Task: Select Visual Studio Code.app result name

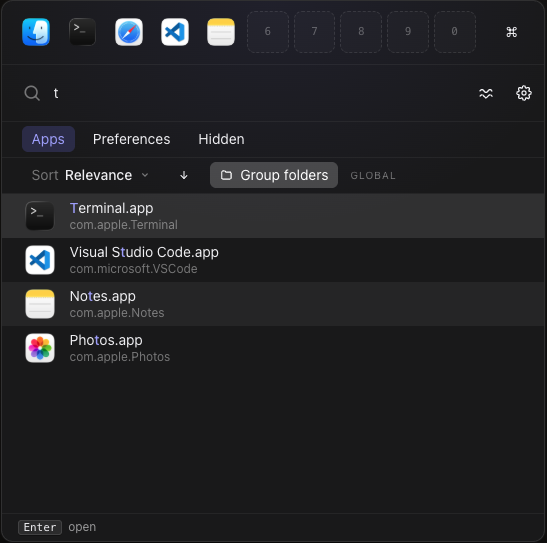Action: pyautogui.click(x=144, y=252)
